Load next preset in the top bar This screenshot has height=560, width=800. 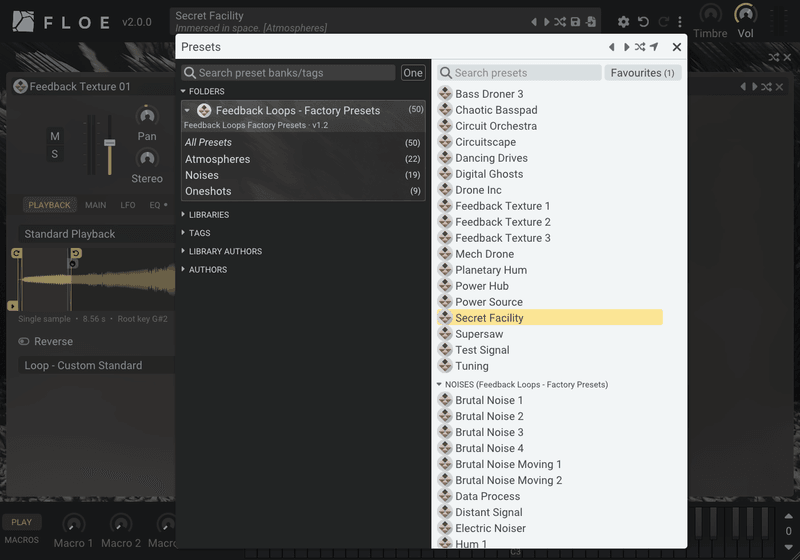pyautogui.click(x=546, y=22)
